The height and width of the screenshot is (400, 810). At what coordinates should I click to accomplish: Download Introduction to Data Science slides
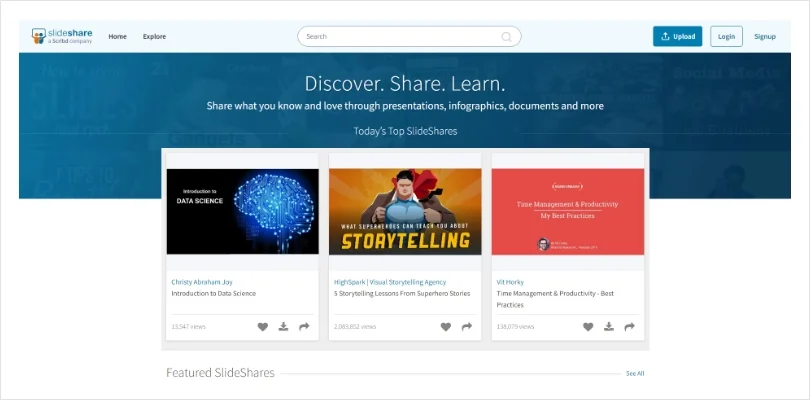pos(283,326)
